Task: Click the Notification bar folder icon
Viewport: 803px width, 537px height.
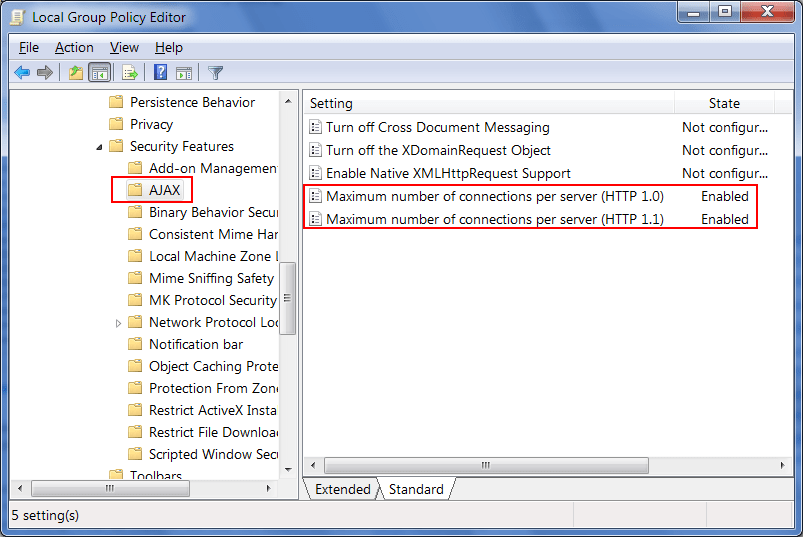Action: [135, 344]
